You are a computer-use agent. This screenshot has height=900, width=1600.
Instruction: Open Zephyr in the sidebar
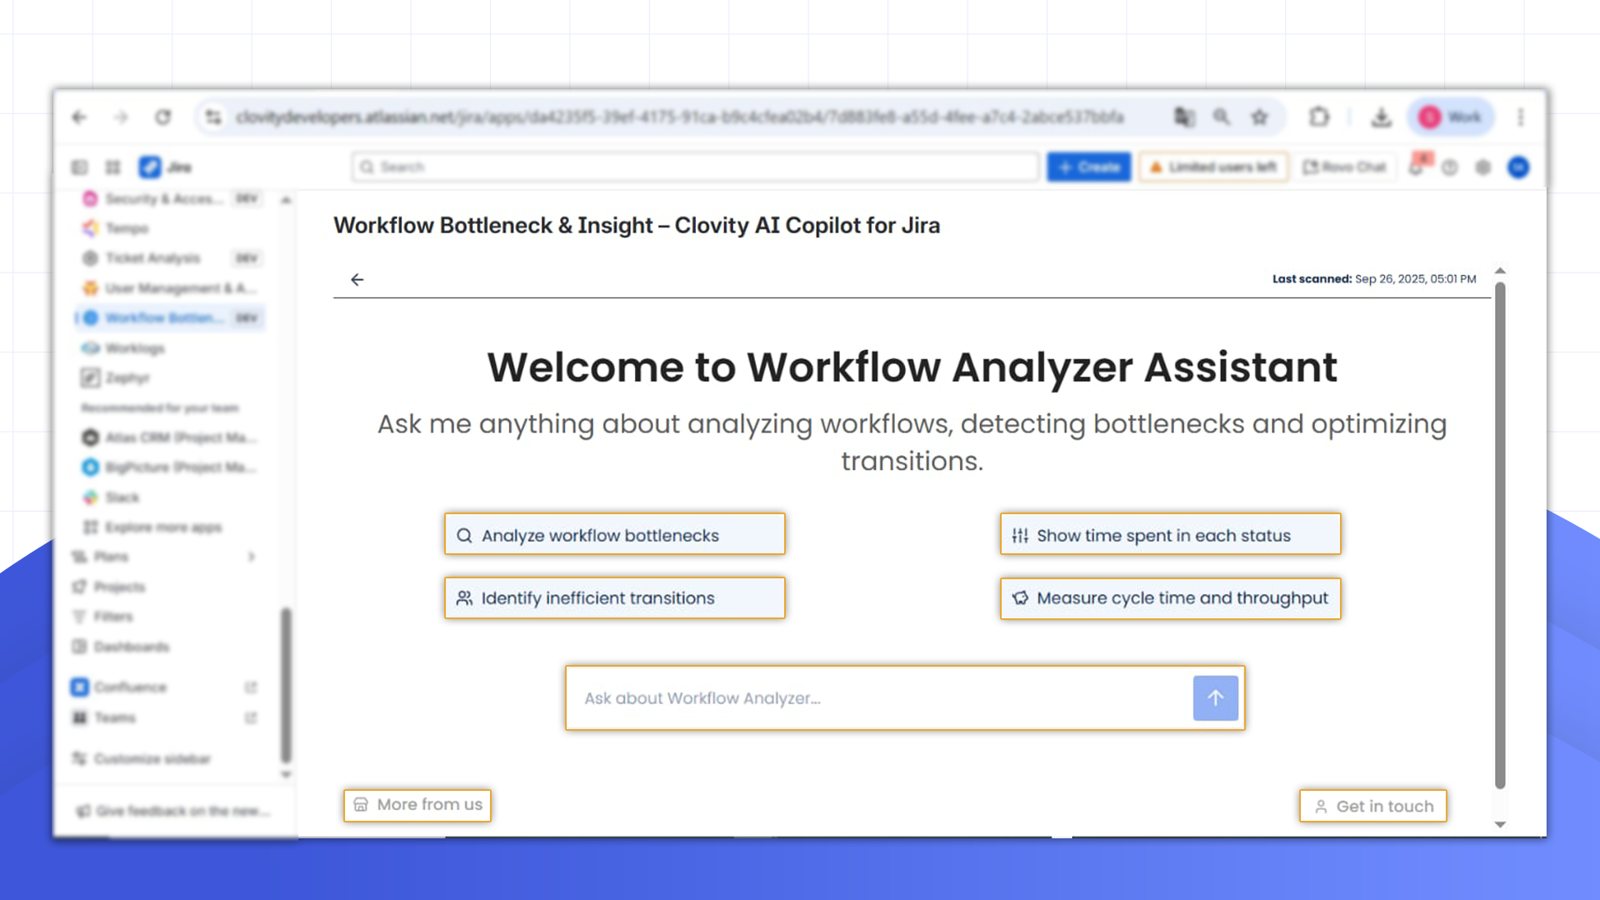pos(172,378)
